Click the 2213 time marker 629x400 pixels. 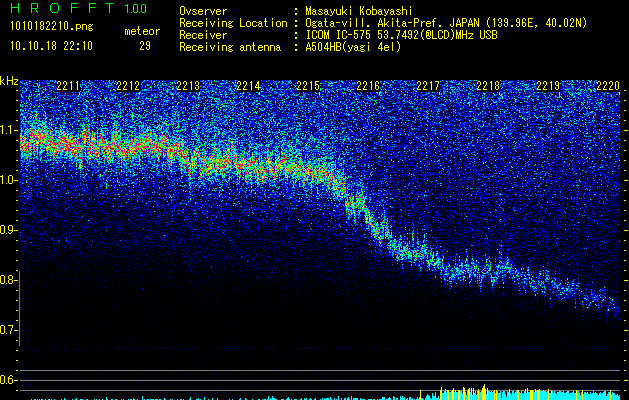tap(188, 86)
